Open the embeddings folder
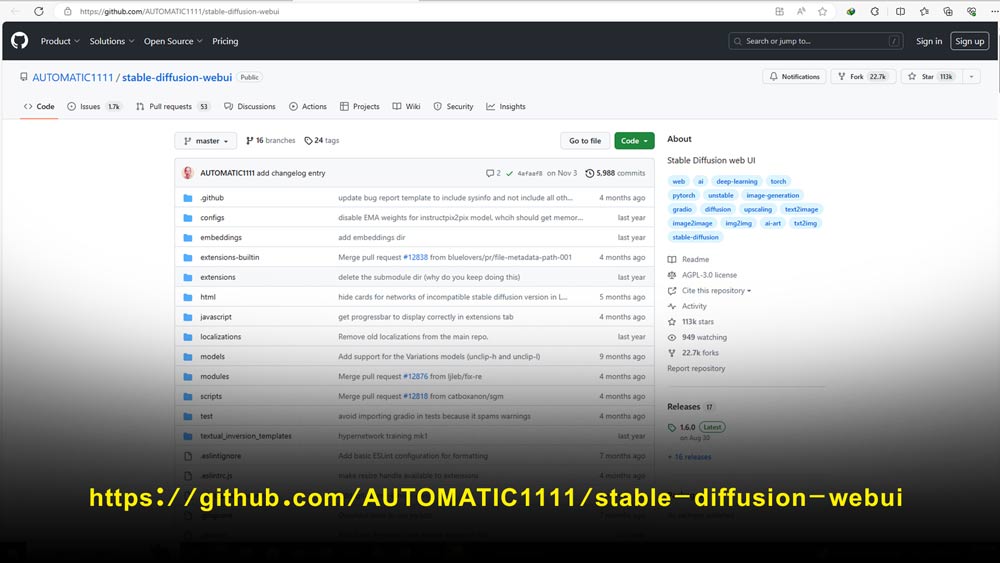The width and height of the screenshot is (1000, 563). pos(221,237)
